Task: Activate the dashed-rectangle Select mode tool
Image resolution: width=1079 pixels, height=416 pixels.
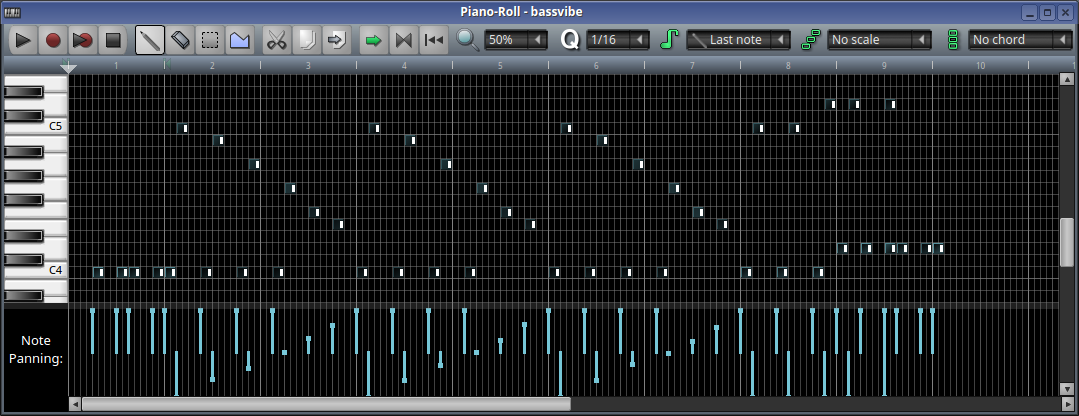Action: click(210, 40)
